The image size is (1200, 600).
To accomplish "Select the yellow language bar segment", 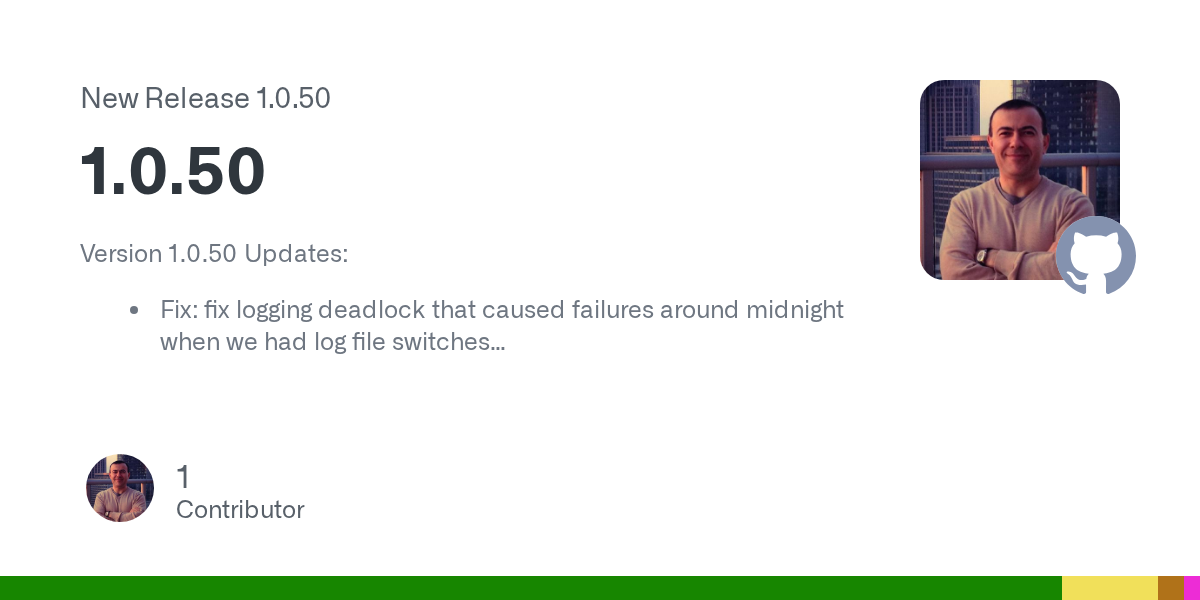I will pos(1109,588).
